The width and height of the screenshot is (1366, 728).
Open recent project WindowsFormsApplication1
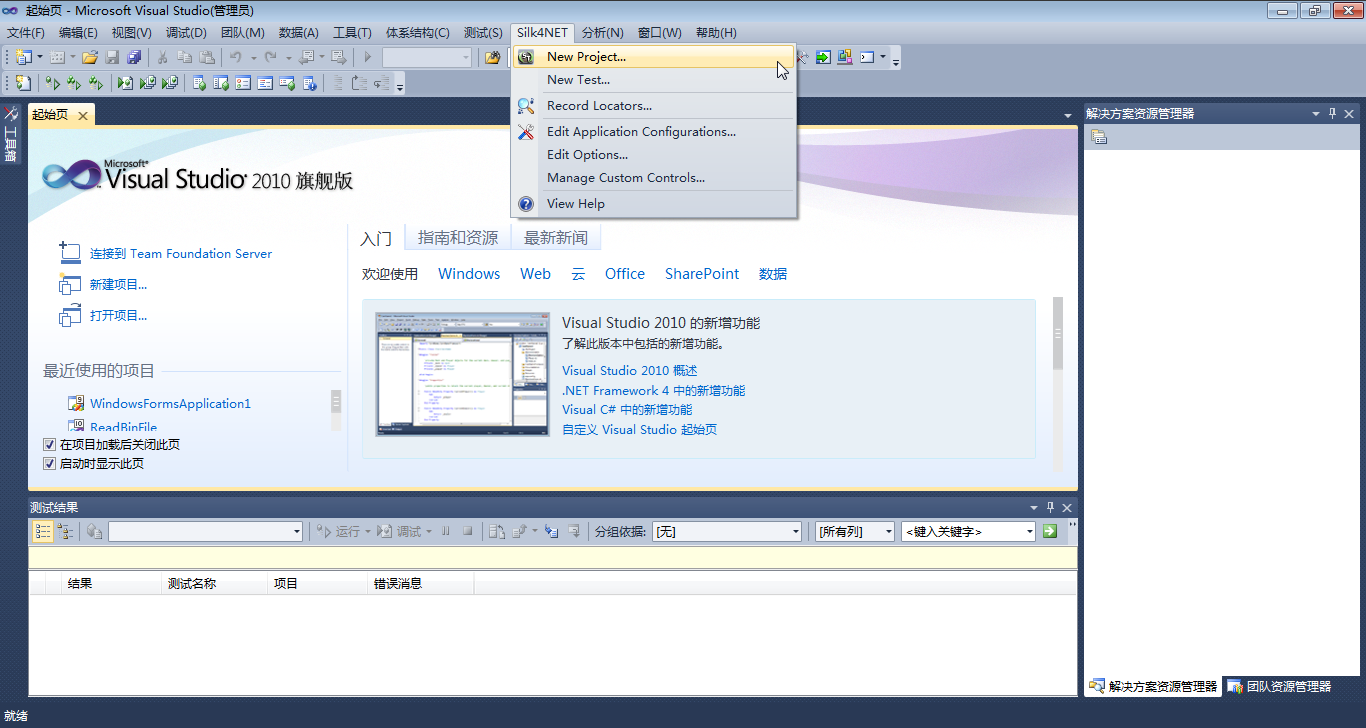point(170,404)
